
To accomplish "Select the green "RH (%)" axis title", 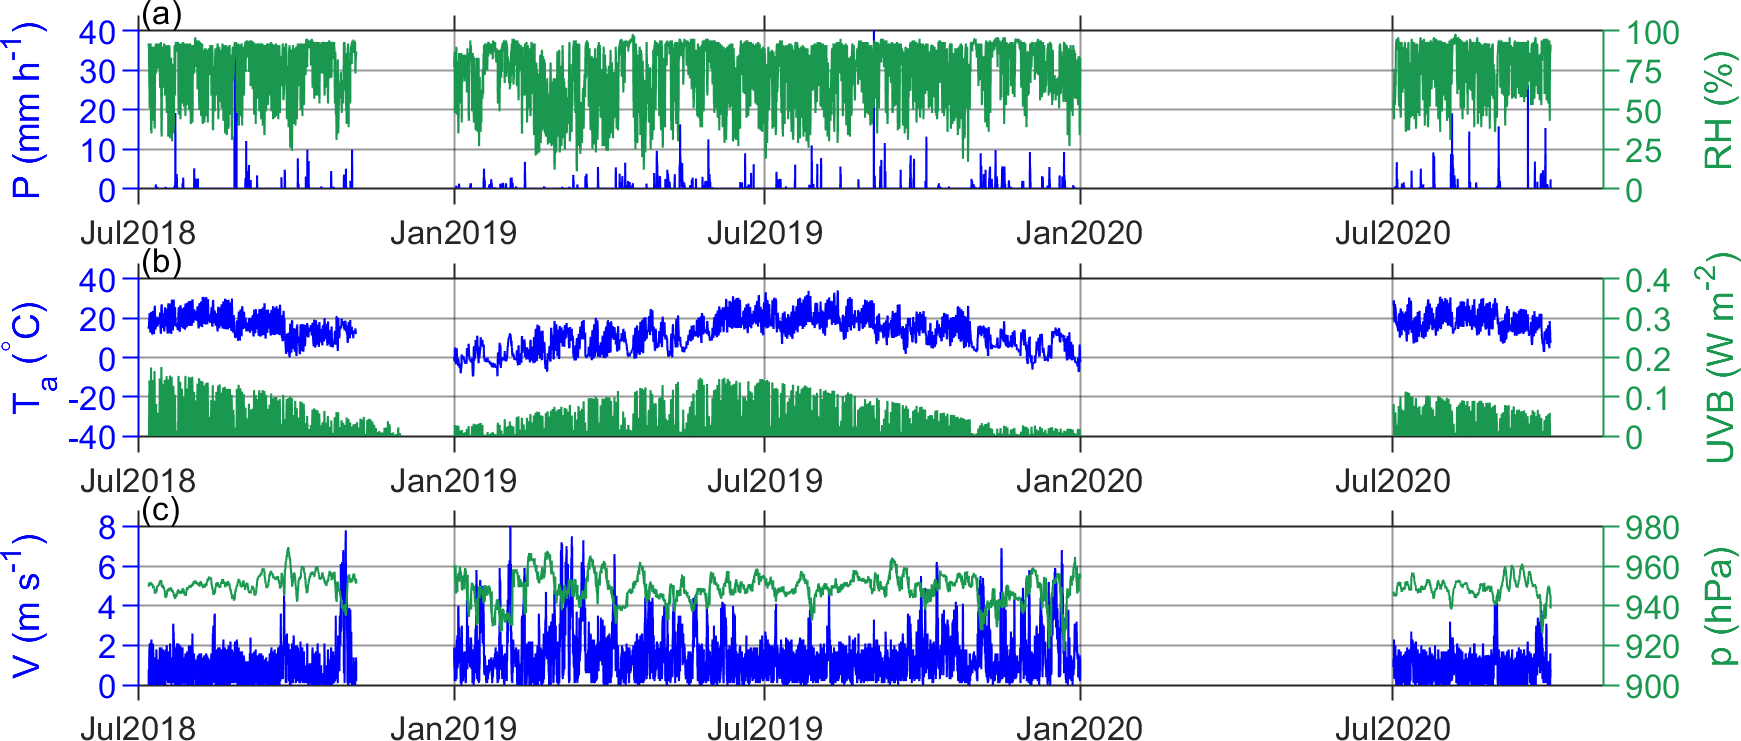I will tap(1717, 110).
